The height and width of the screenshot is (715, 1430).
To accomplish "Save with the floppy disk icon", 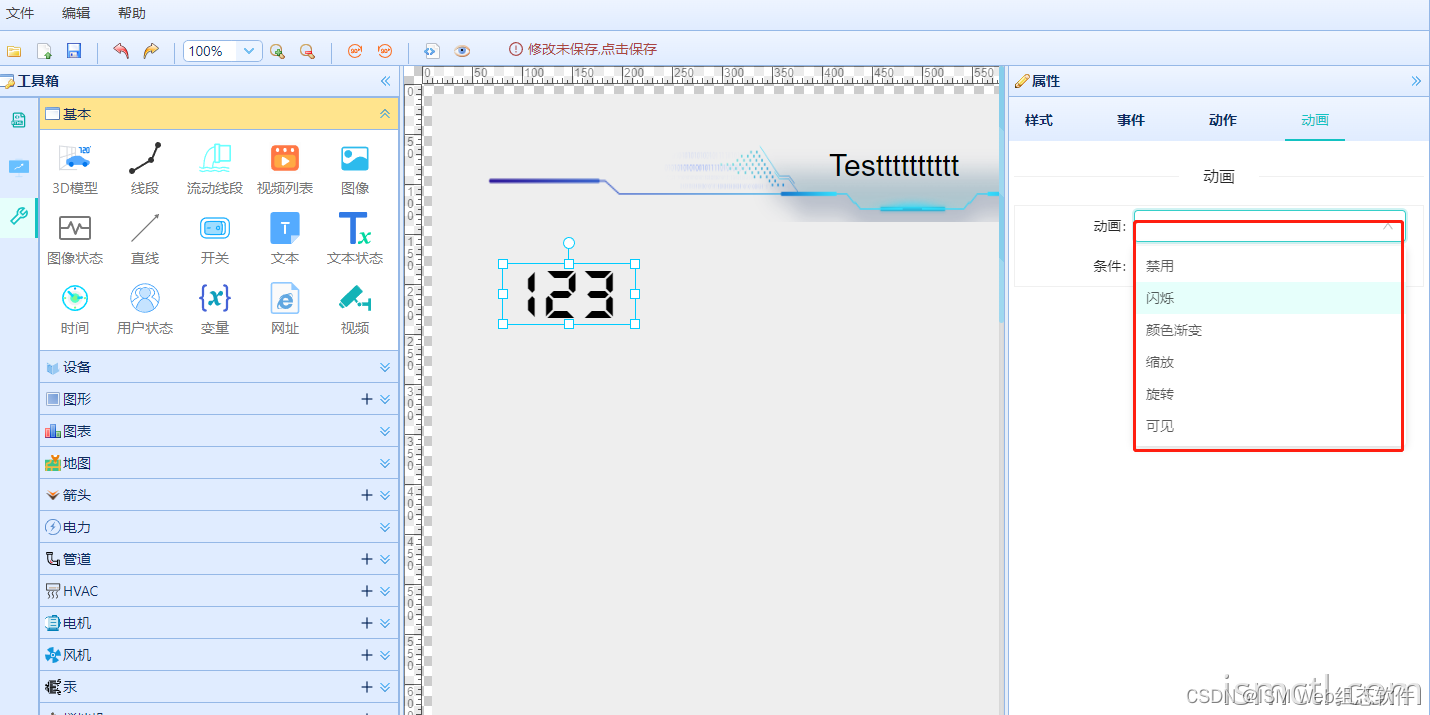I will 73,51.
